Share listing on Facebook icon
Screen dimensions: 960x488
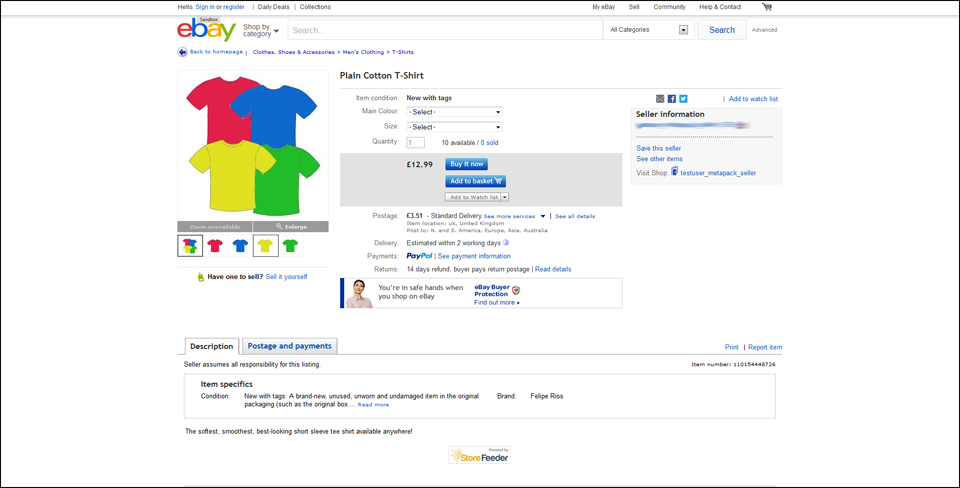672,99
